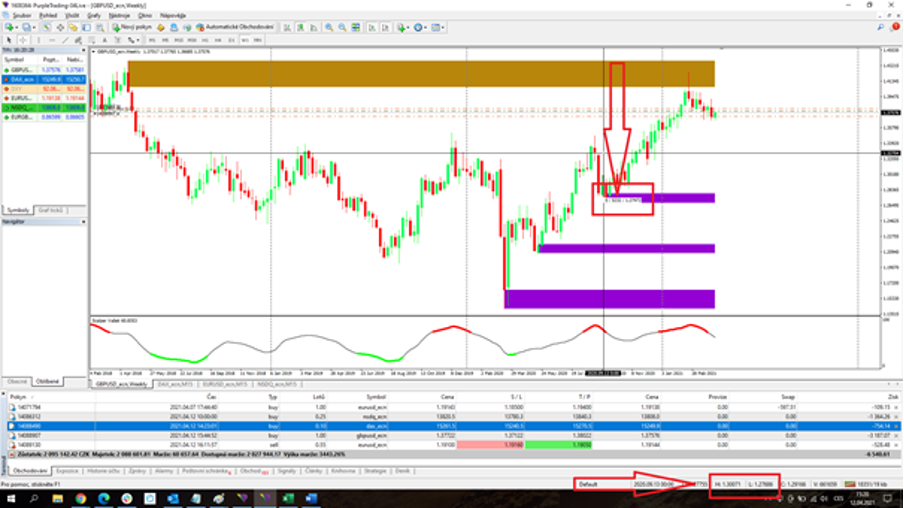Select DAX_ecn row in Market Watch
The height and width of the screenshot is (508, 904).
click(x=44, y=80)
